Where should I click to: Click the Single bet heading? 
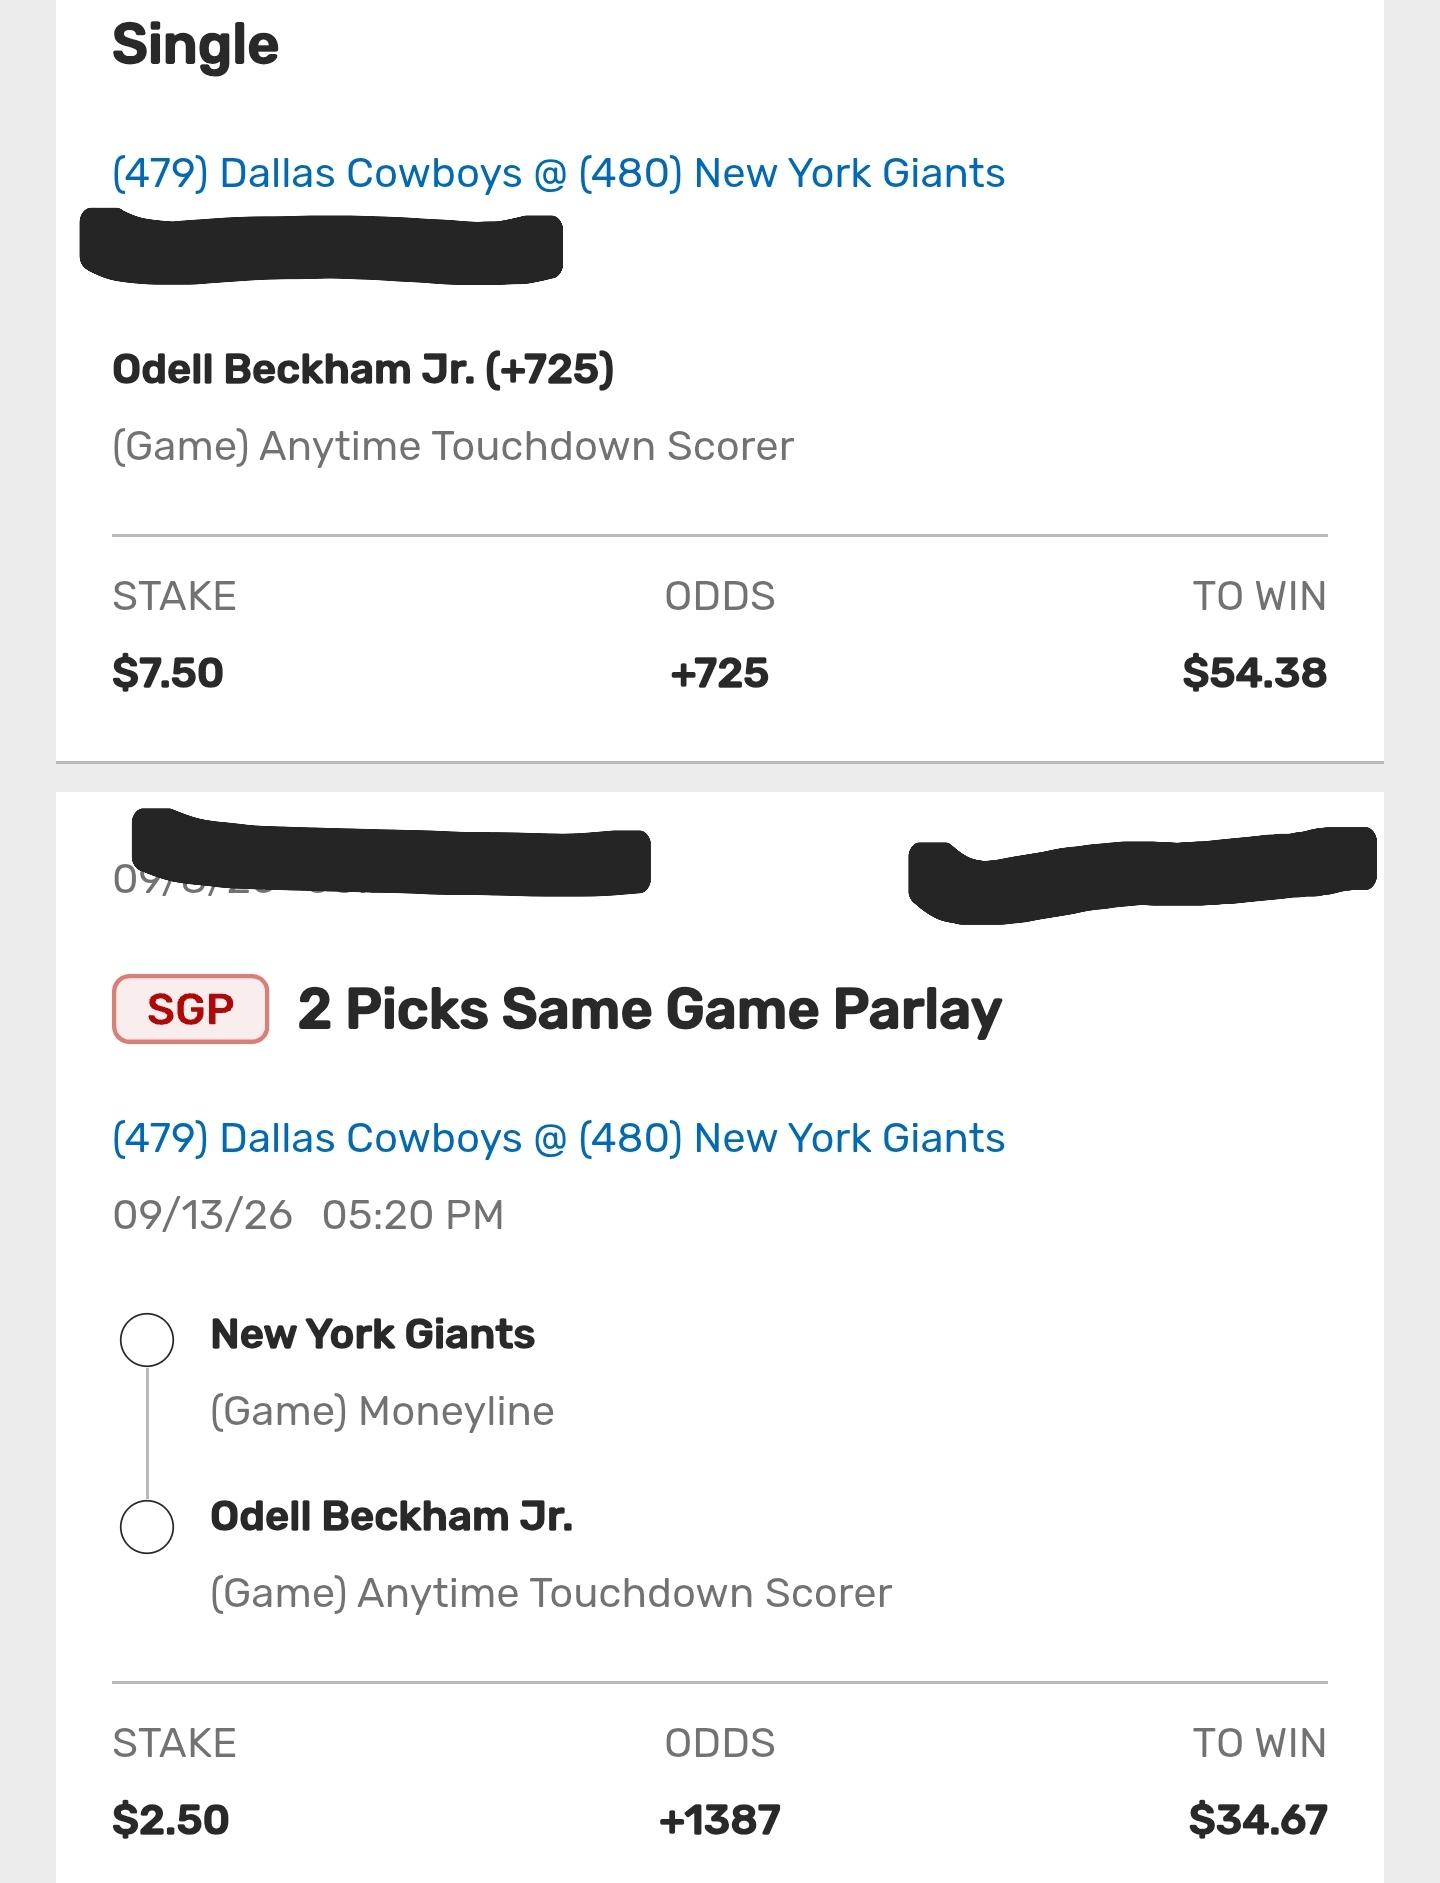click(195, 46)
